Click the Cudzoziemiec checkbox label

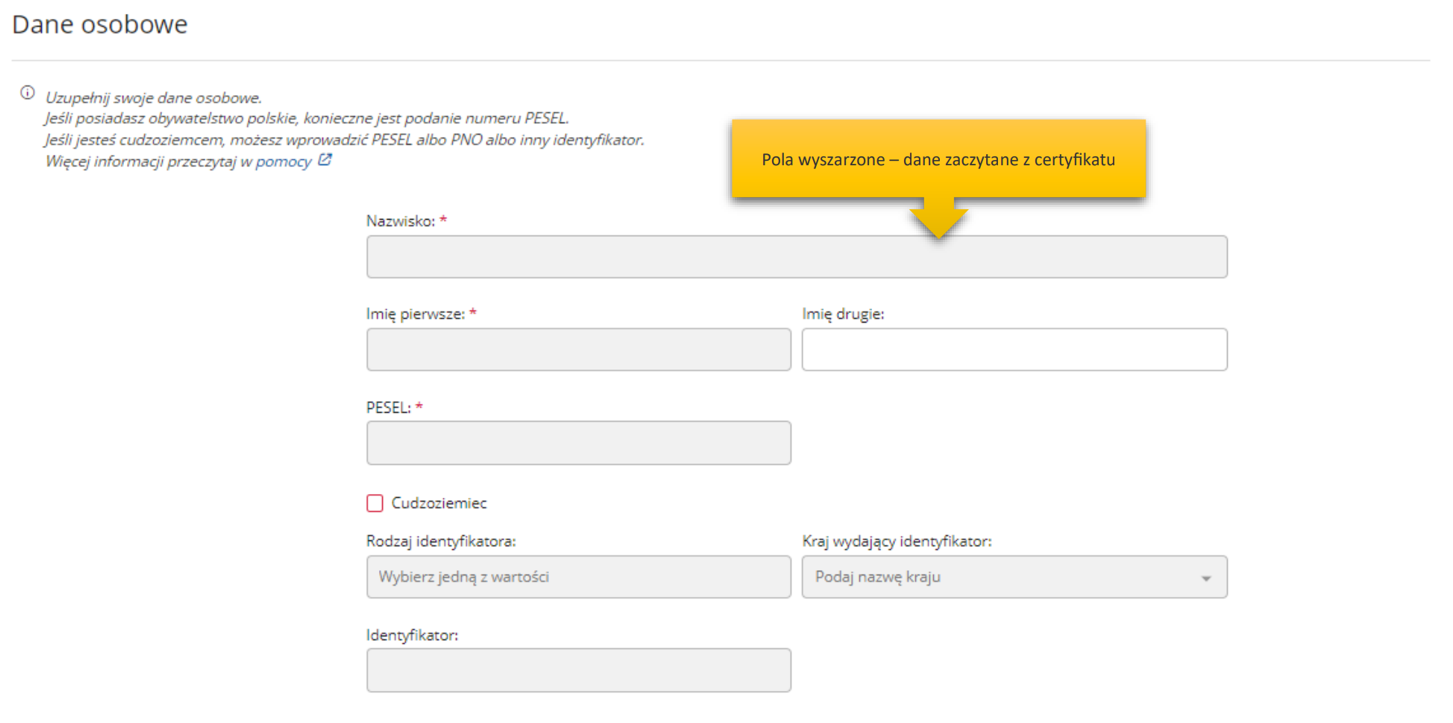(x=439, y=503)
